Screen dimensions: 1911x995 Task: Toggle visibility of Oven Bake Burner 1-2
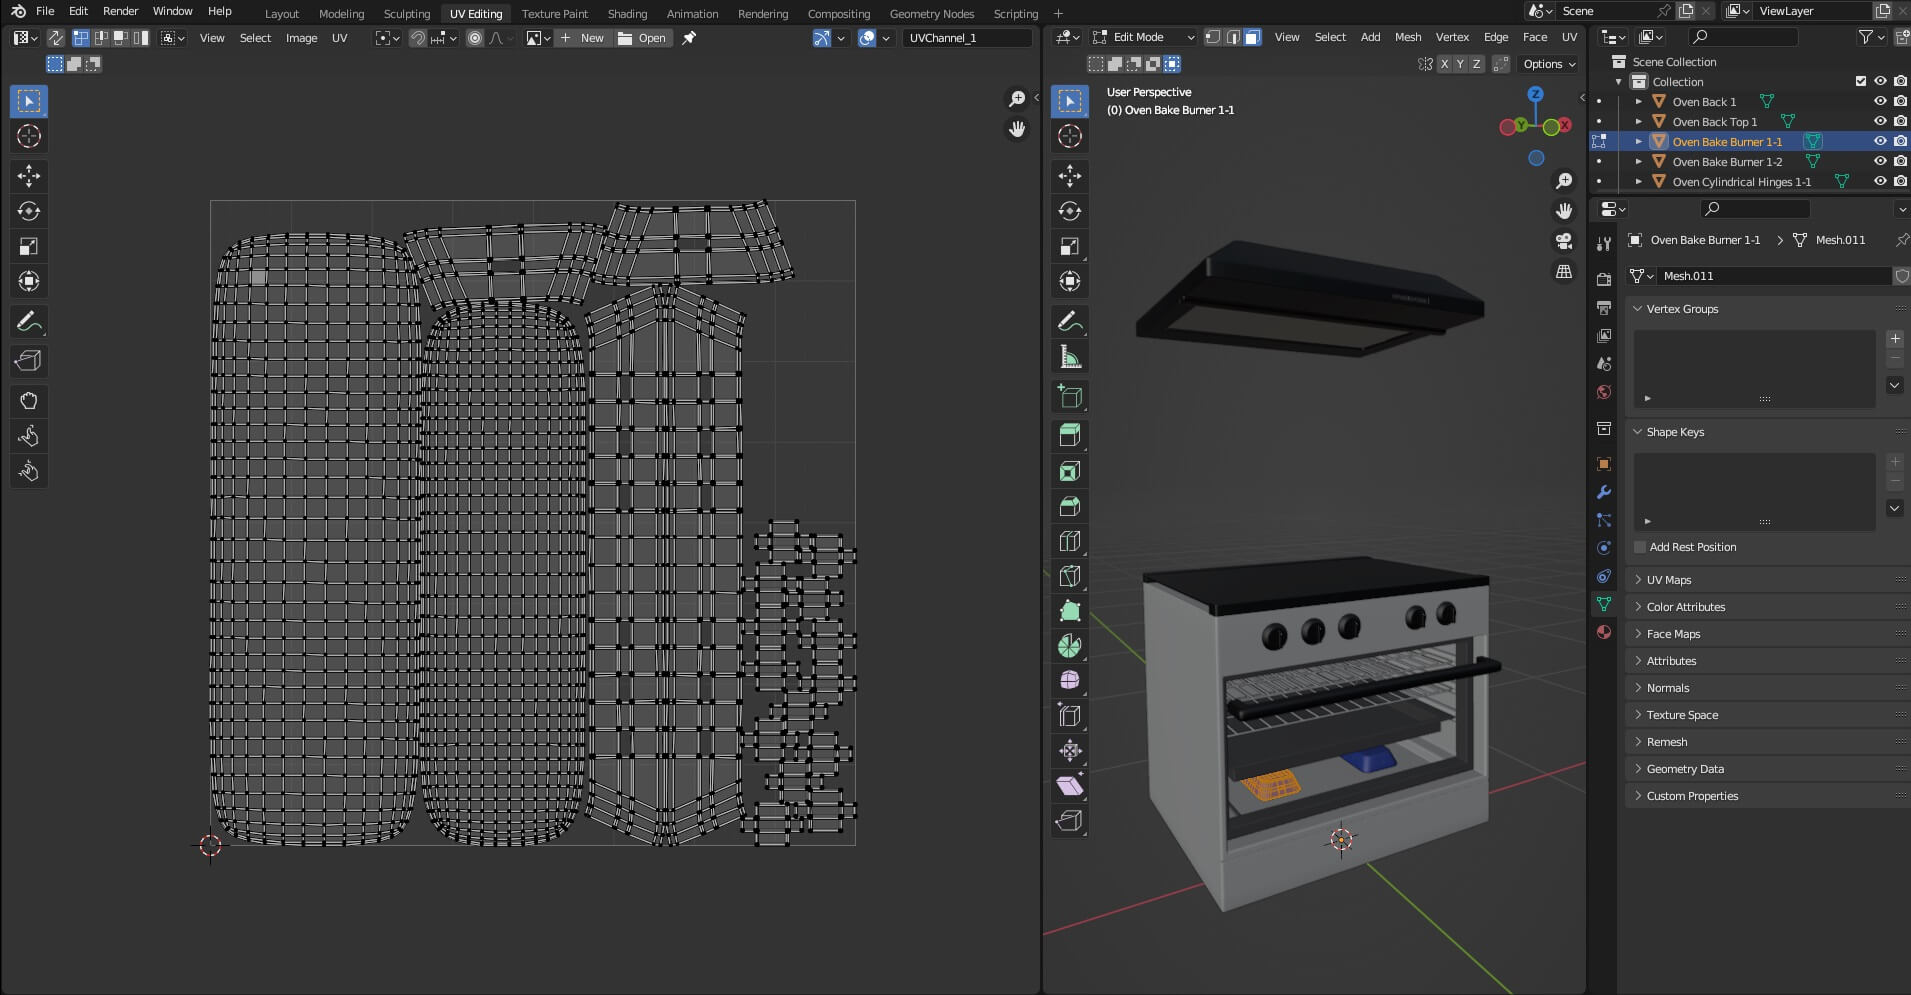point(1880,161)
